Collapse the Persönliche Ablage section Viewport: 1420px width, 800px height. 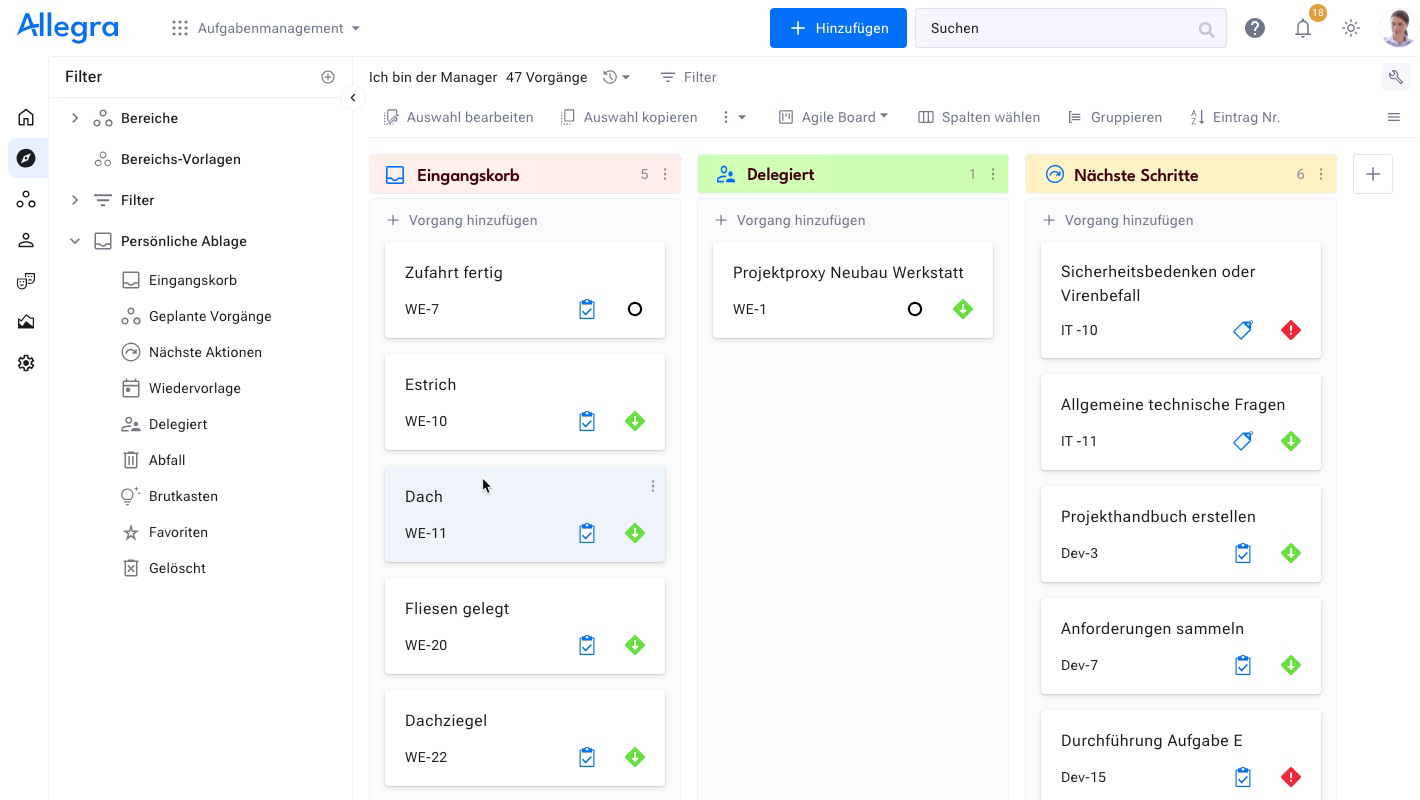(74, 241)
